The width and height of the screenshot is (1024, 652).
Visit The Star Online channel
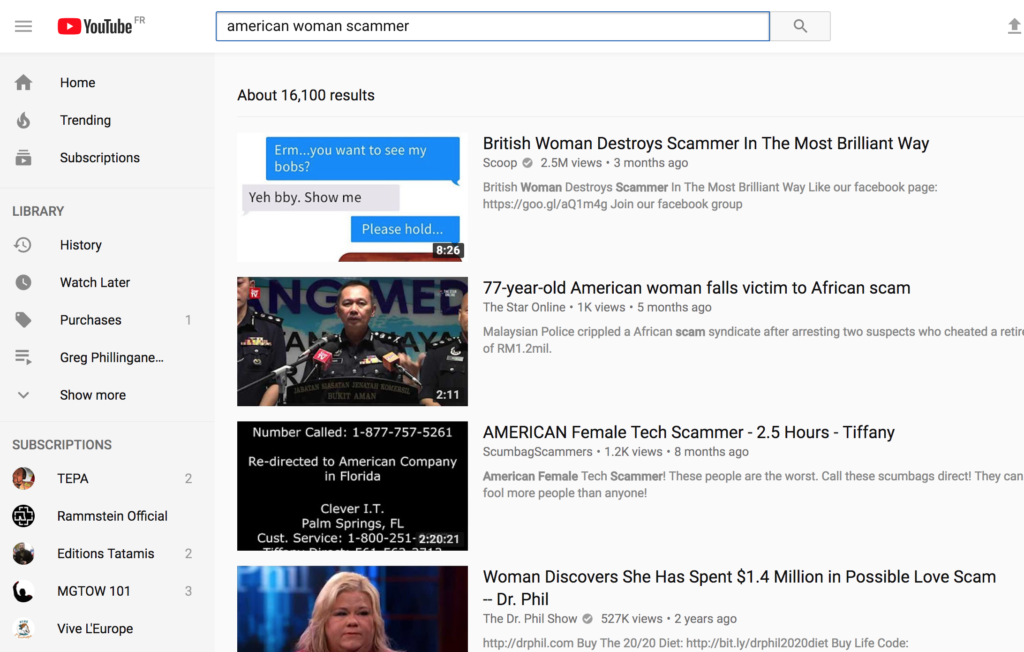(x=524, y=307)
